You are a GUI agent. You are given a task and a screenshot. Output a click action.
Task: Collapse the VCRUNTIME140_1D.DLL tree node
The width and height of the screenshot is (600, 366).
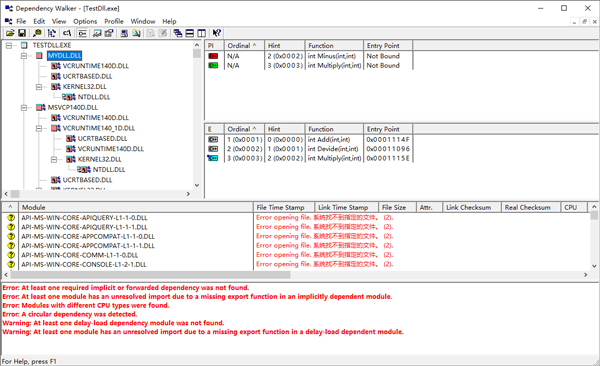(39, 128)
